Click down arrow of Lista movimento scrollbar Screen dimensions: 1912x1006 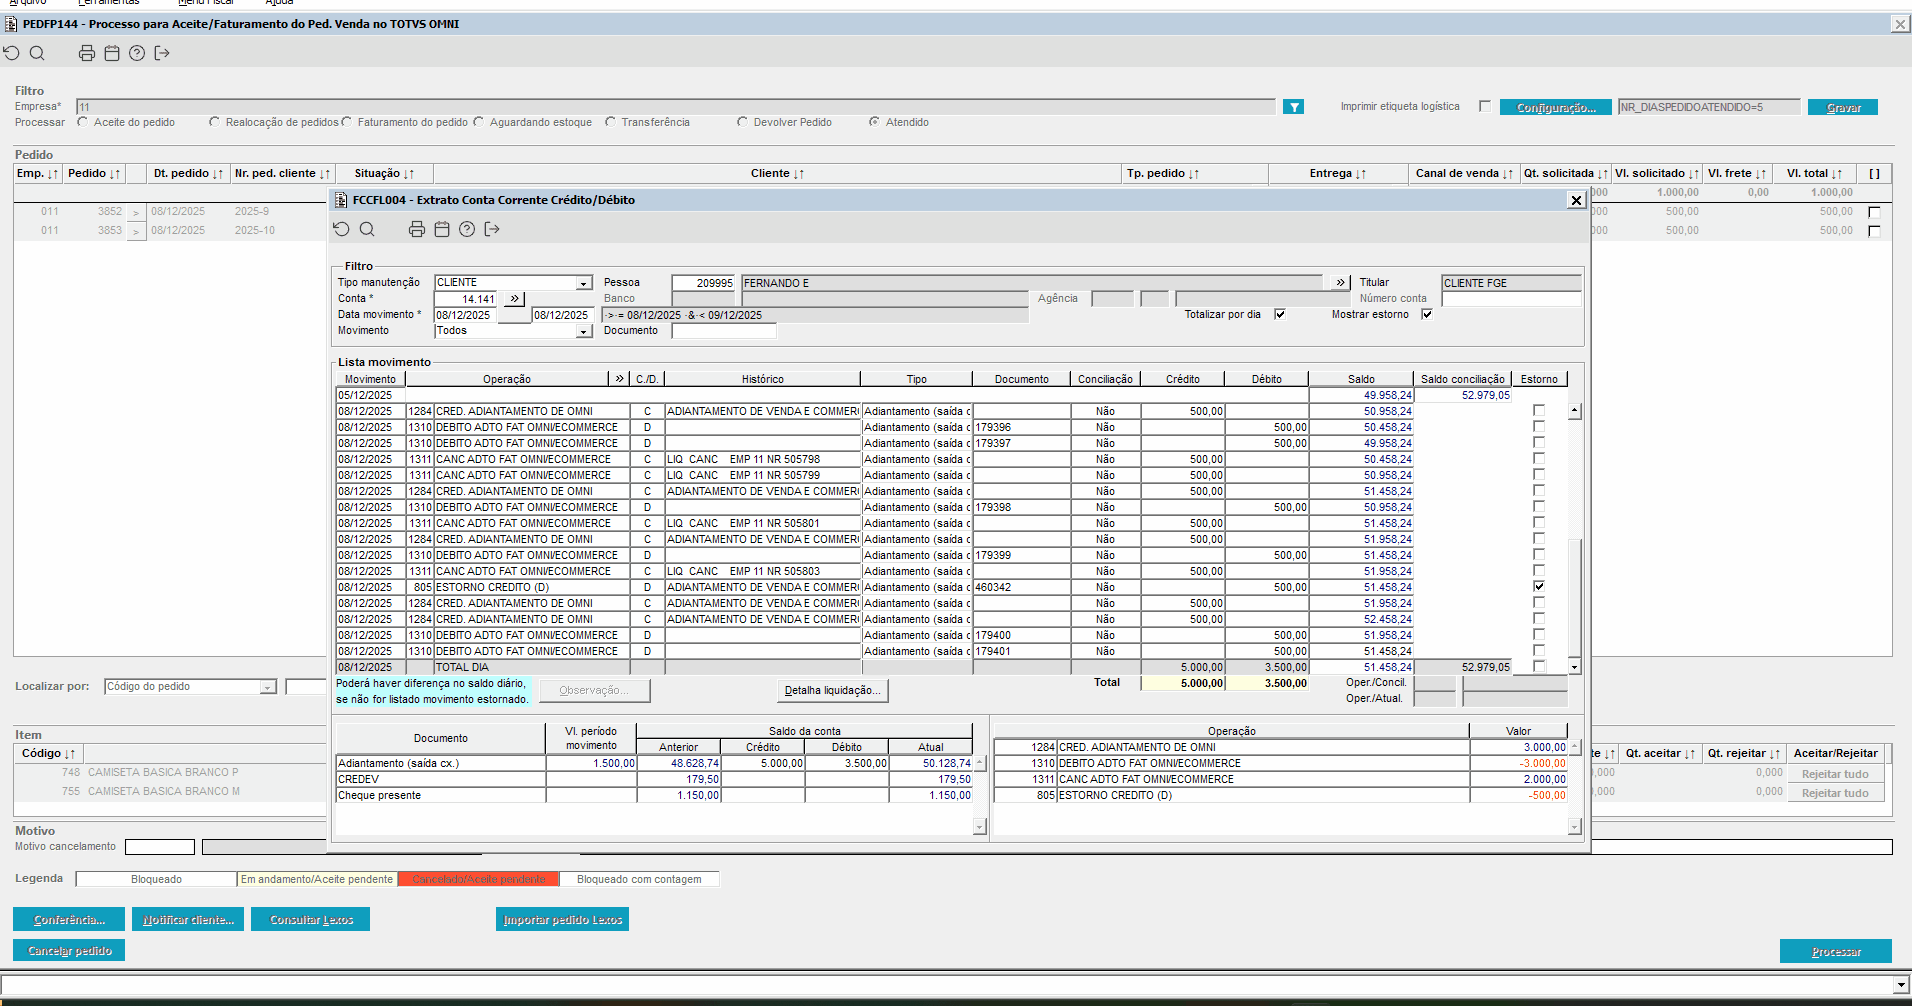coord(1574,667)
